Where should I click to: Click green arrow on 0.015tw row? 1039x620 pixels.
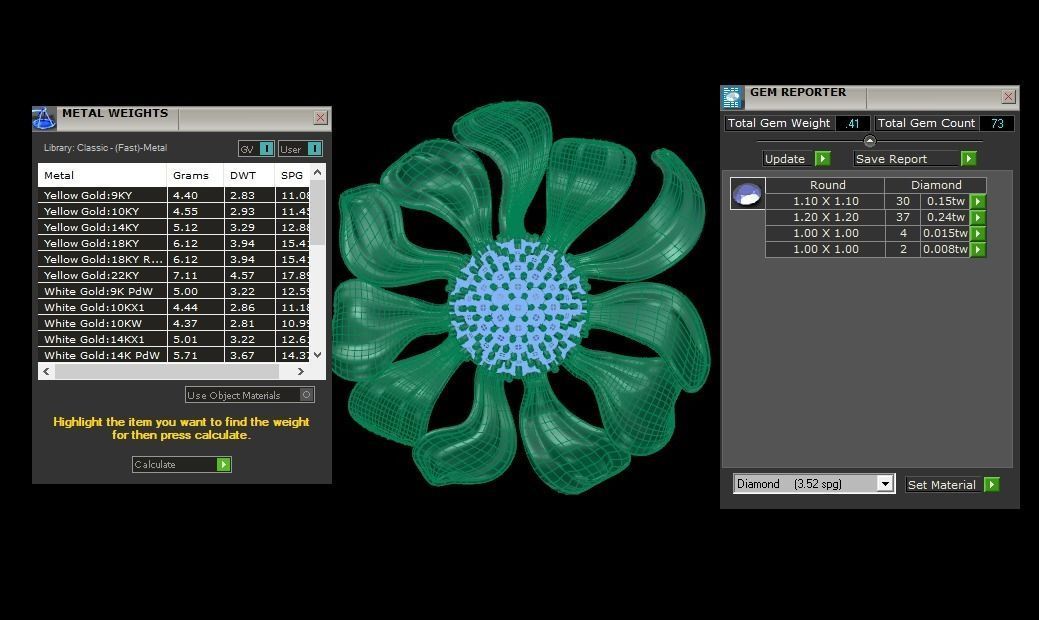click(x=978, y=233)
